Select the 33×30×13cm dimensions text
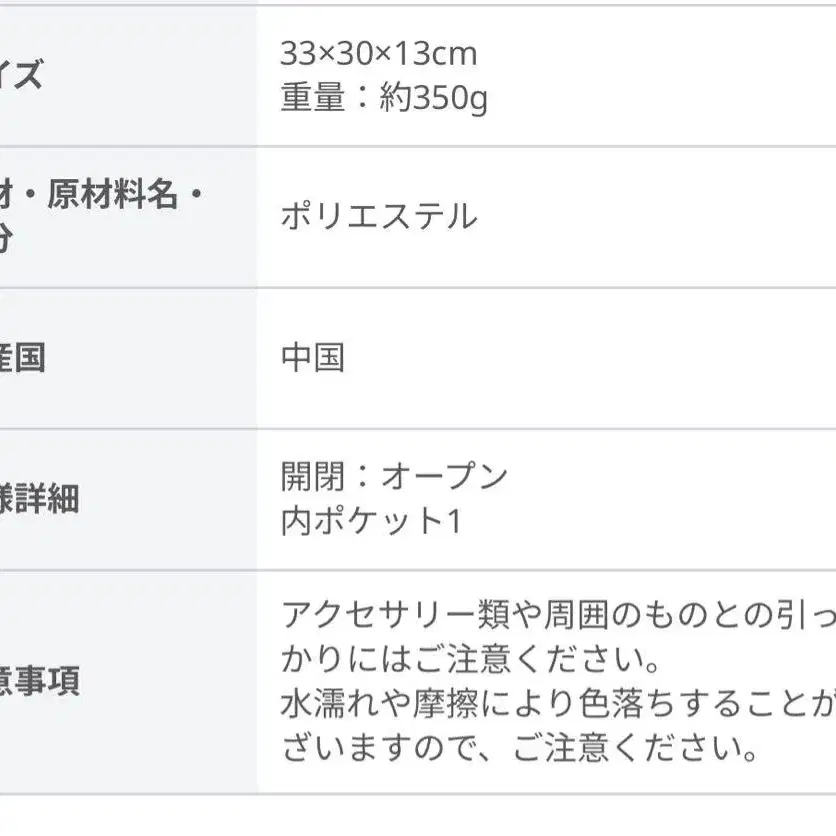The height and width of the screenshot is (836, 836). [x=379, y=53]
